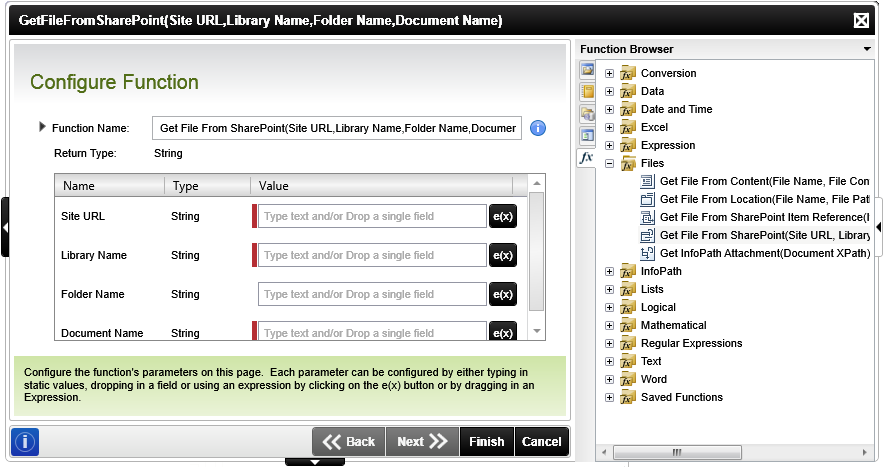Click the Date and Time folder icon
The width and height of the screenshot is (884, 467).
point(627,109)
